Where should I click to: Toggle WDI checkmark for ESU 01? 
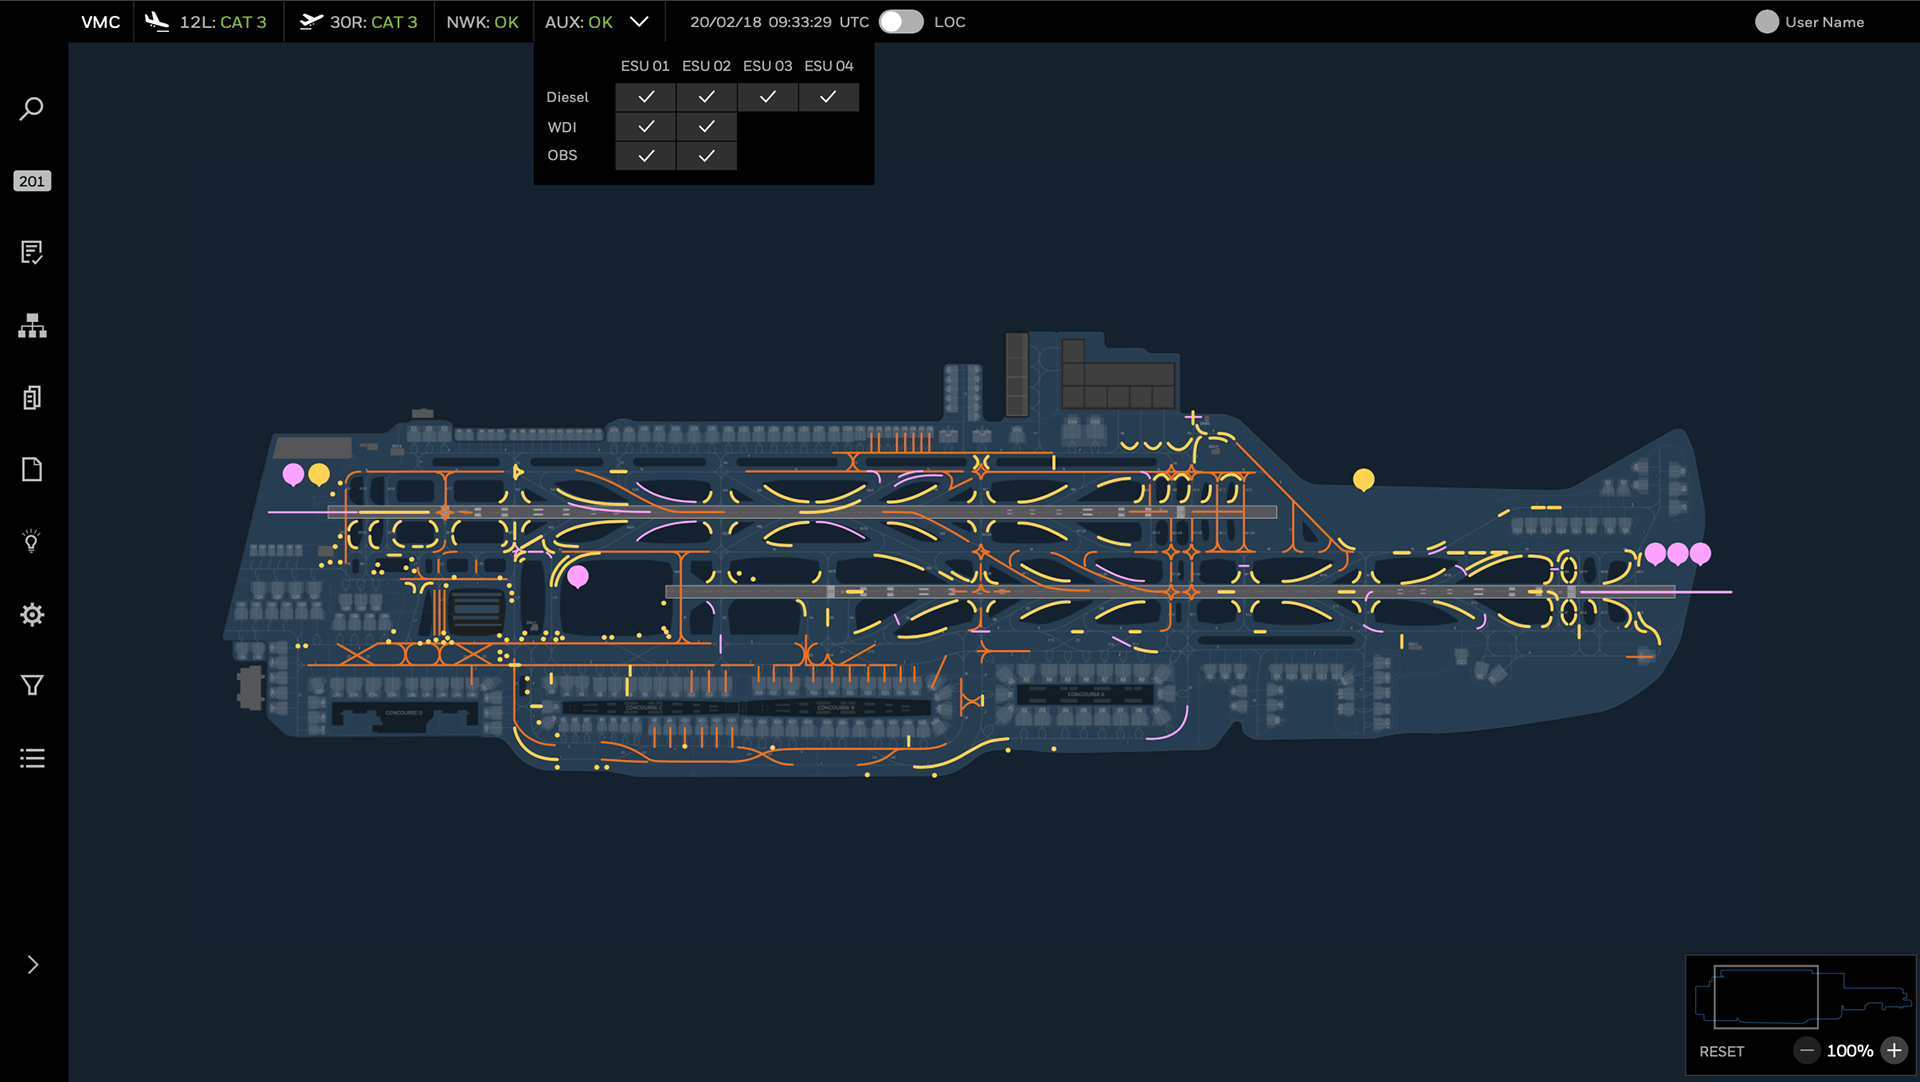point(646,127)
